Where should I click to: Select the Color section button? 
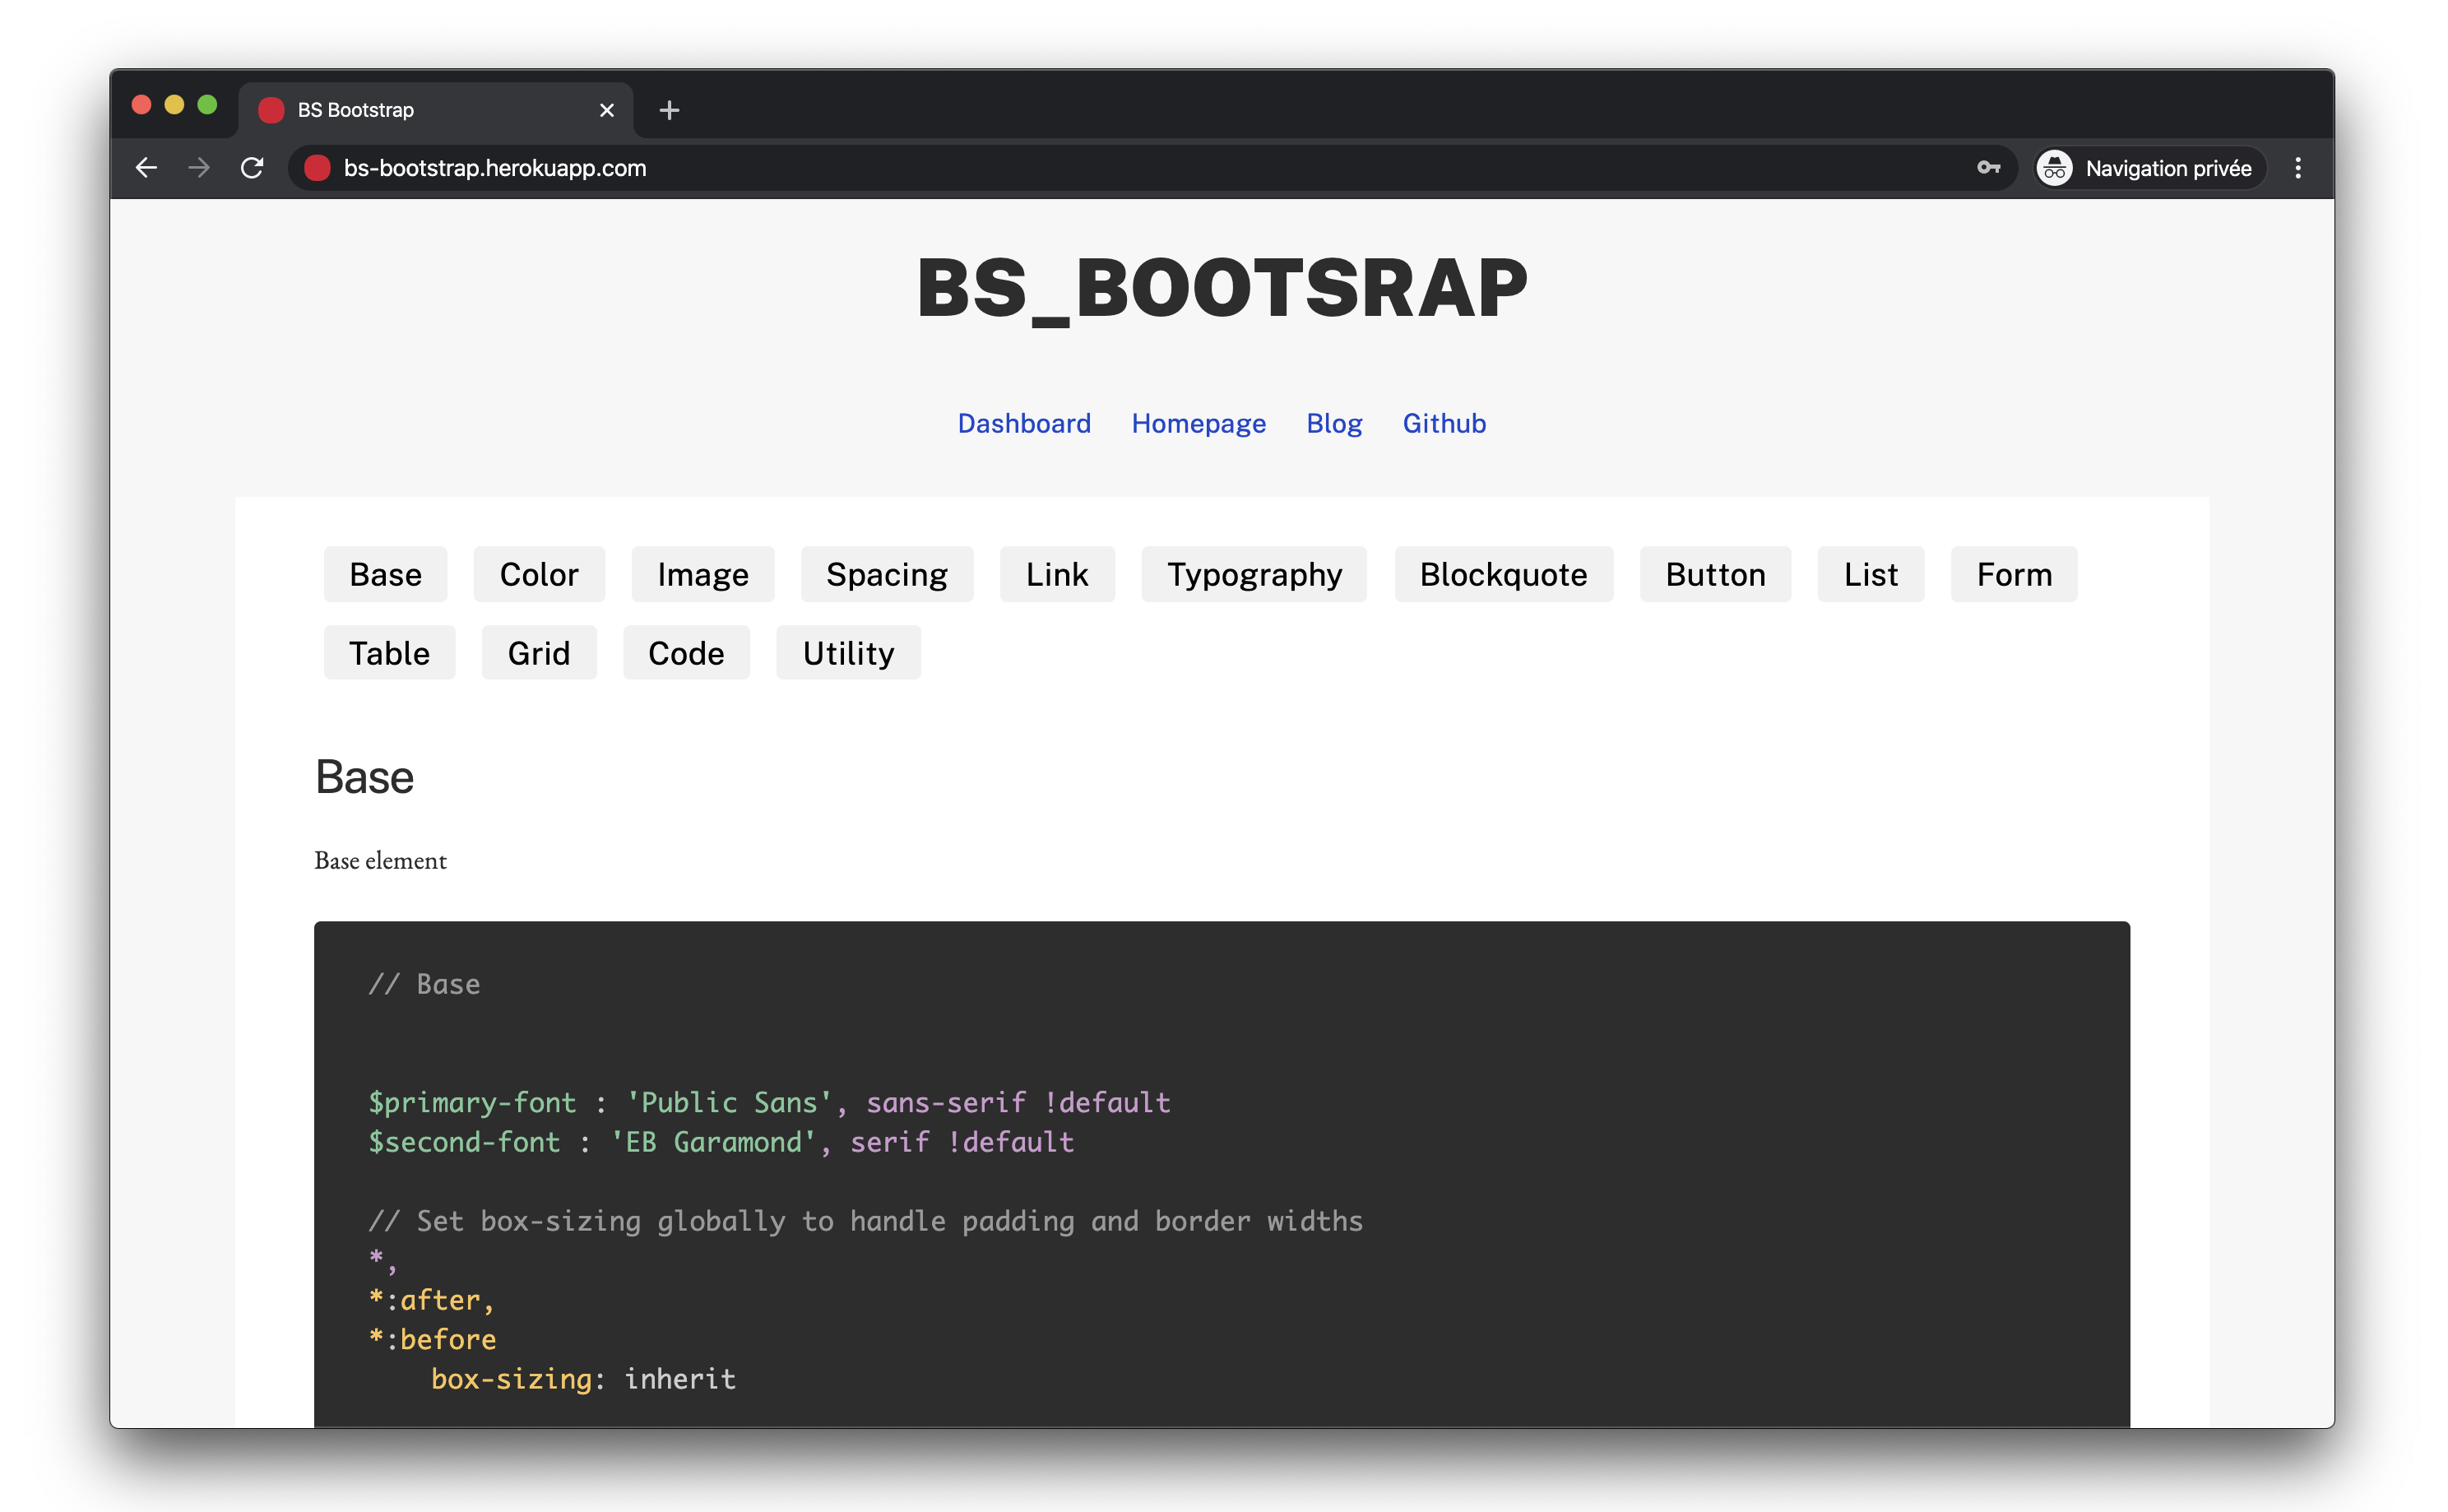point(538,574)
